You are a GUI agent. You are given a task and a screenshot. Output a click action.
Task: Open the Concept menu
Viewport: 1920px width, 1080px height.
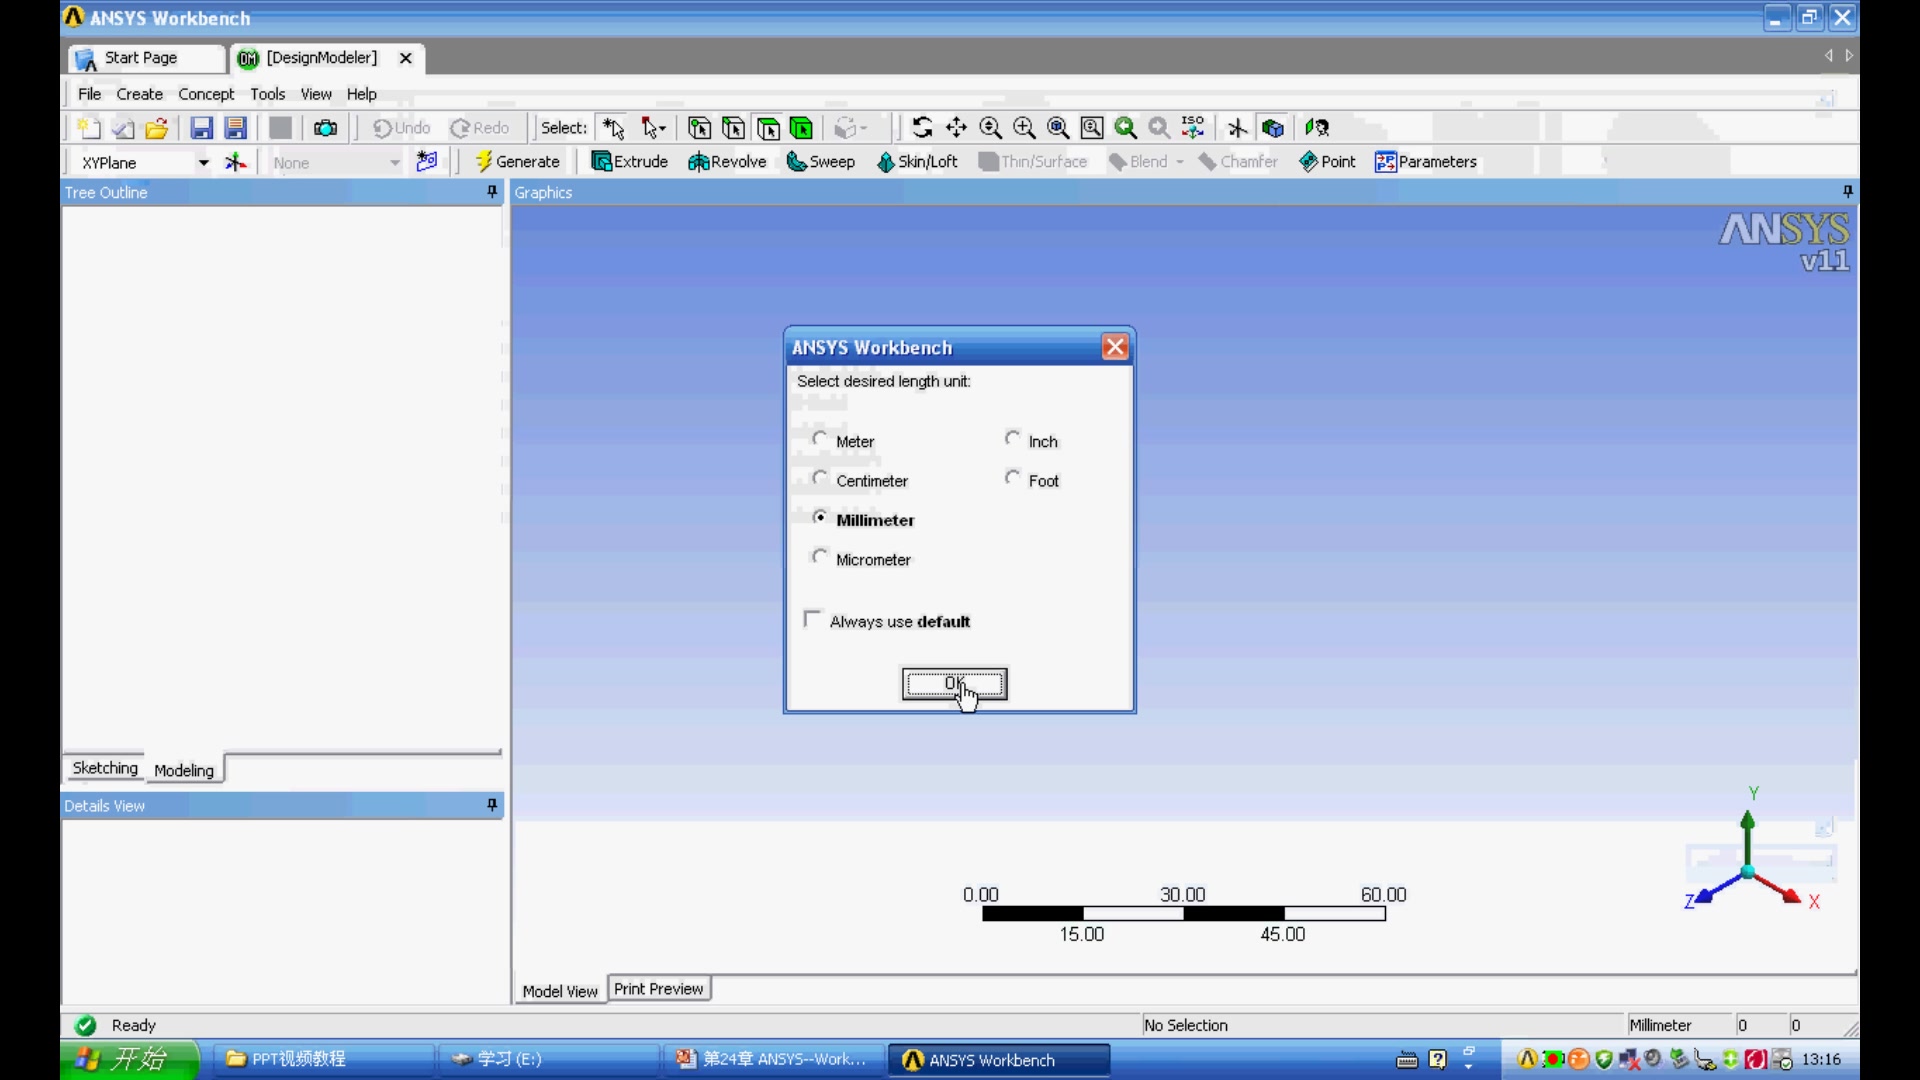tap(206, 94)
